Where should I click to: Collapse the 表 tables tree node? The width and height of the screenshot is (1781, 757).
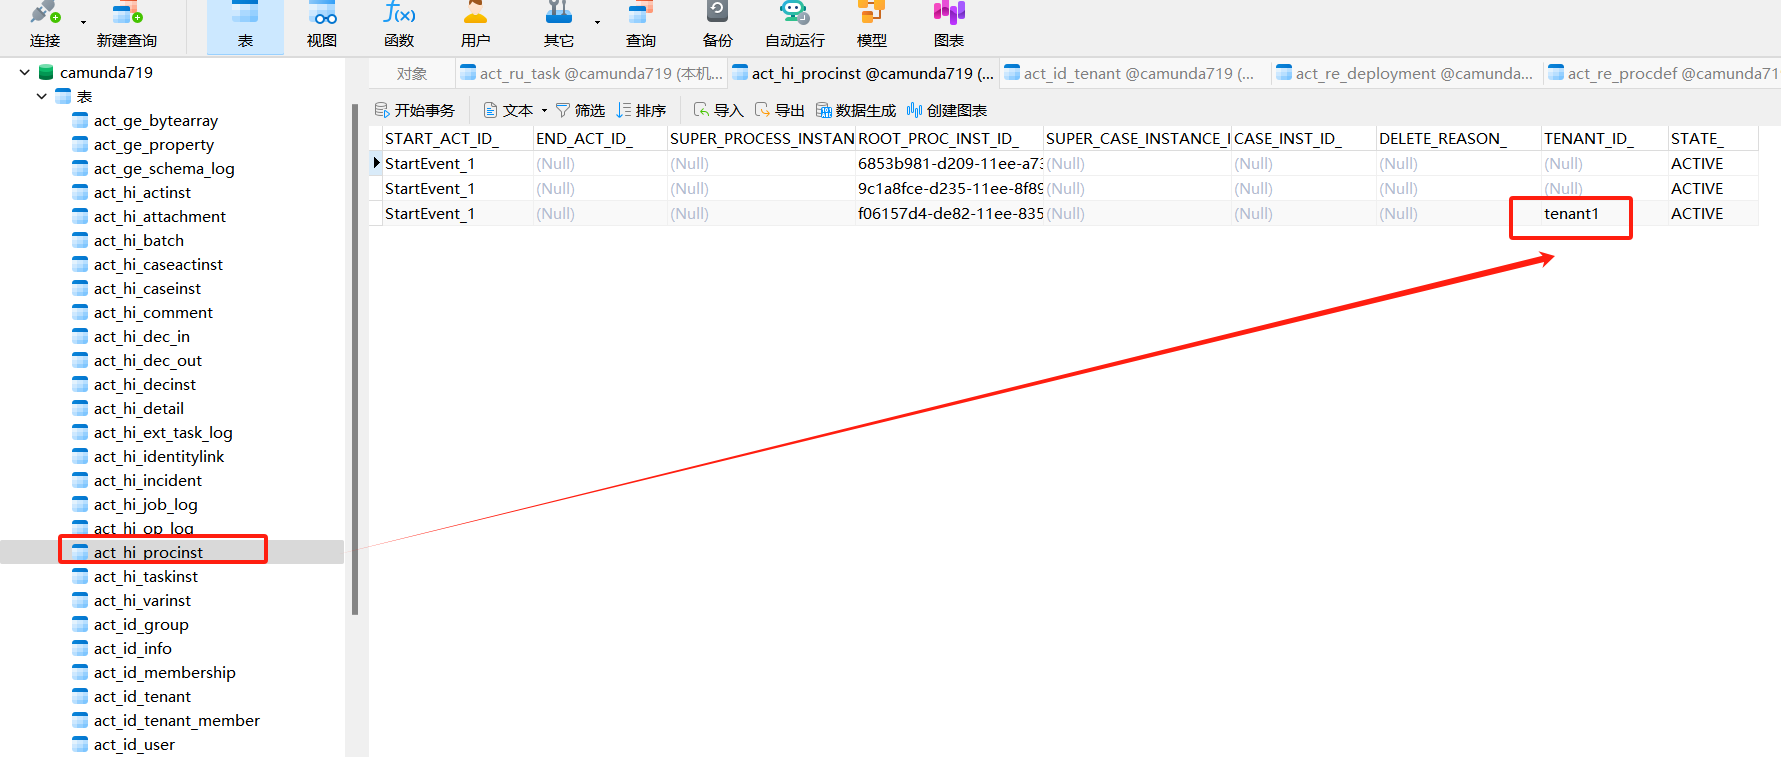(x=41, y=96)
